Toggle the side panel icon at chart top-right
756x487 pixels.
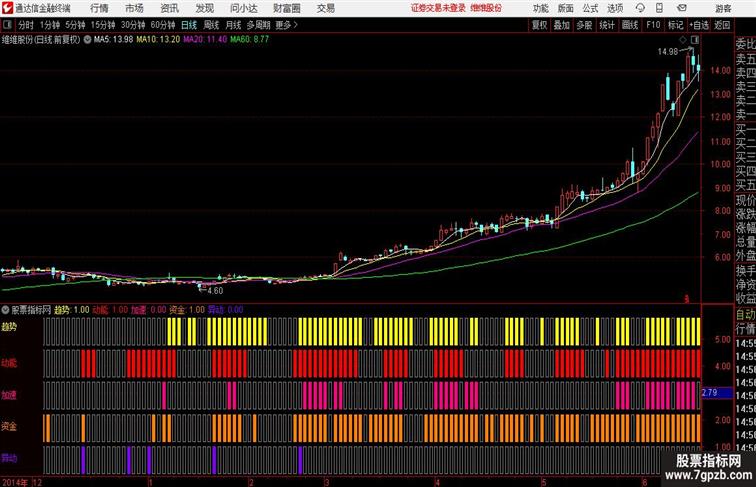click(x=695, y=40)
